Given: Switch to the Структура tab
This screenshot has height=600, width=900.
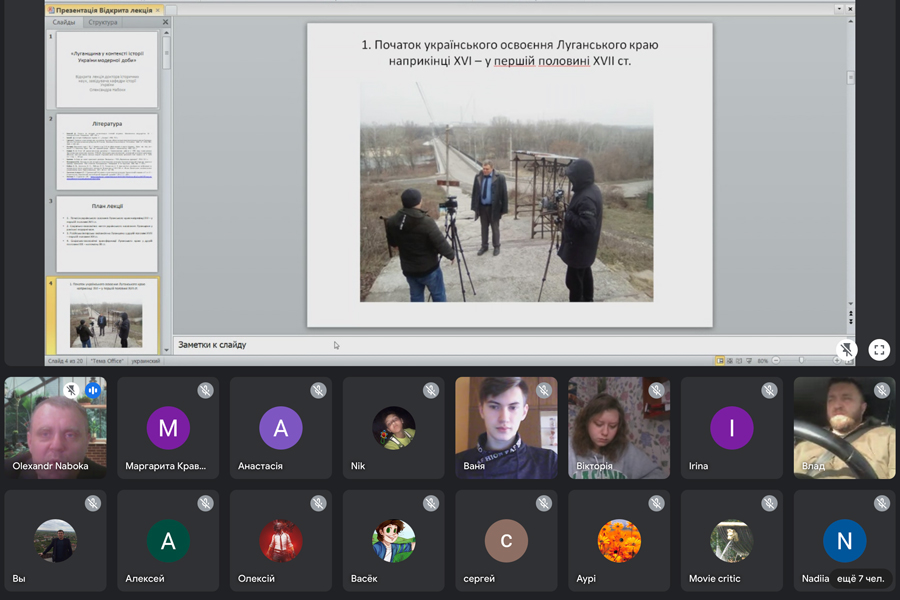Looking at the screenshot, I should coord(102,22).
